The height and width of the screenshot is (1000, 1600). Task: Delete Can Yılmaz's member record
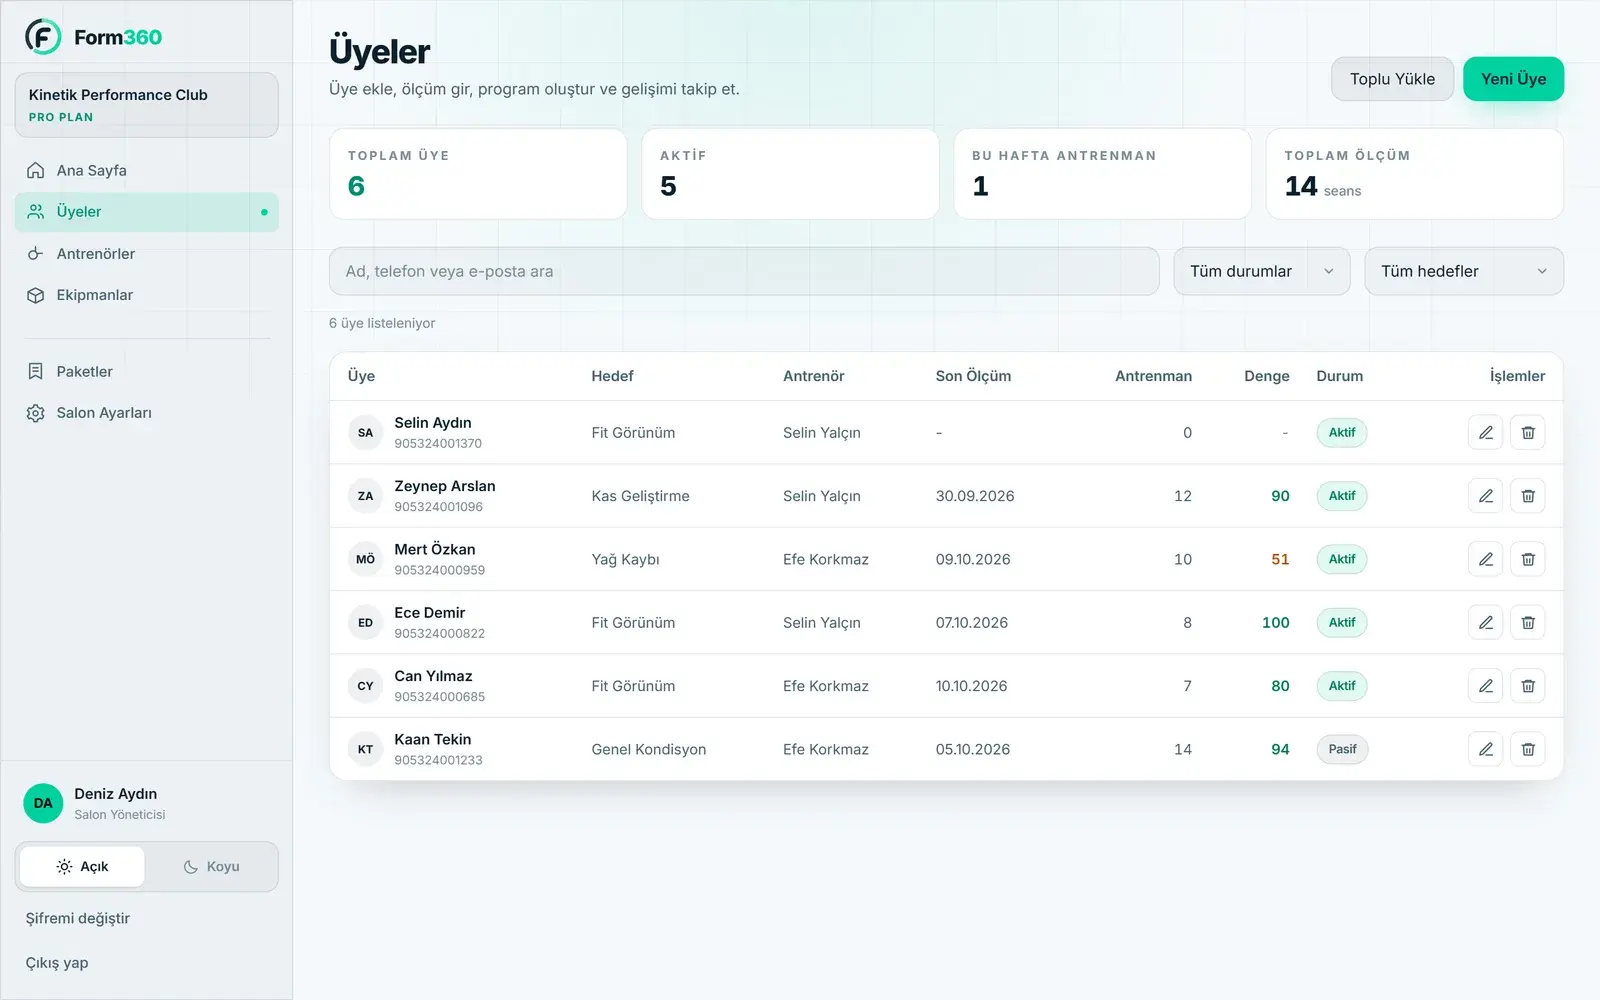(x=1528, y=686)
